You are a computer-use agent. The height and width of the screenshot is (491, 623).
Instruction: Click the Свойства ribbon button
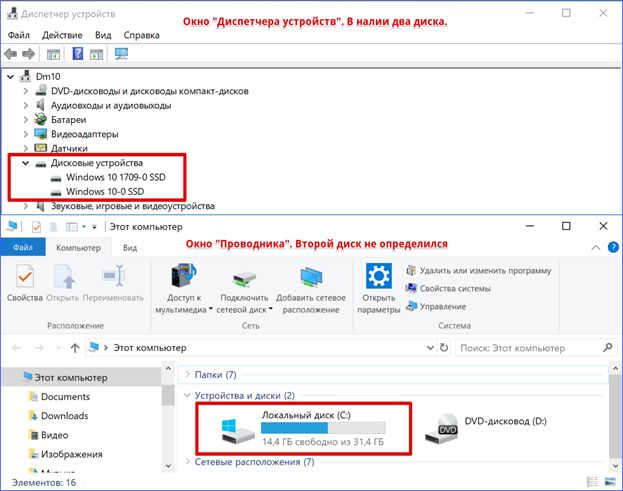coord(25,283)
